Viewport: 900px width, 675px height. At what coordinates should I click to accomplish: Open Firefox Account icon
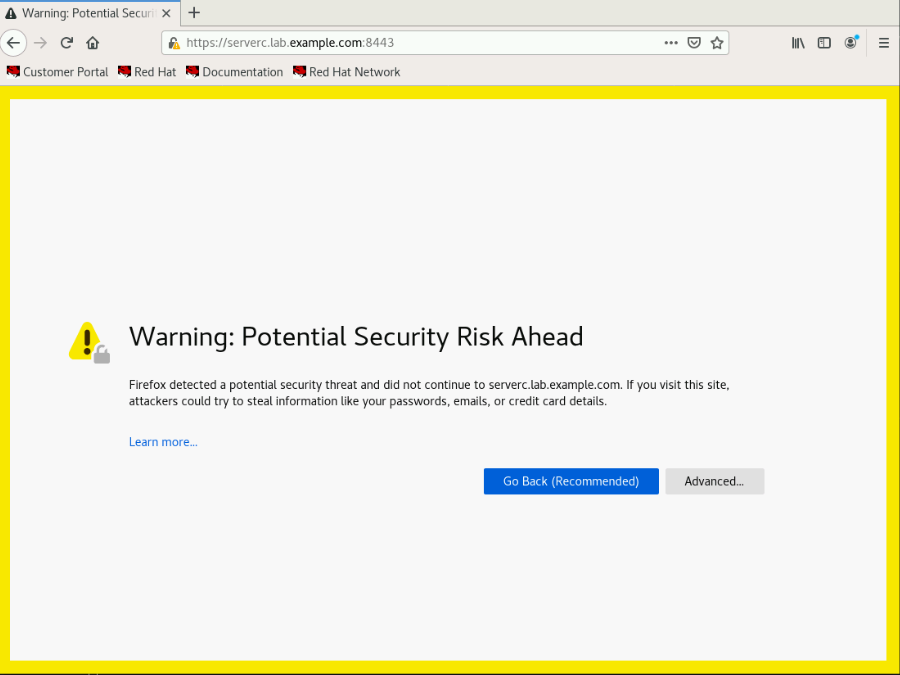pyautogui.click(x=851, y=43)
